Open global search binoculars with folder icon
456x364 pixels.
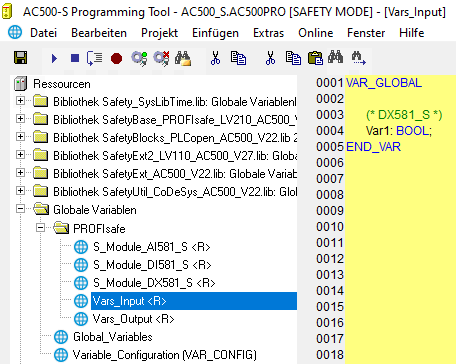point(183,58)
